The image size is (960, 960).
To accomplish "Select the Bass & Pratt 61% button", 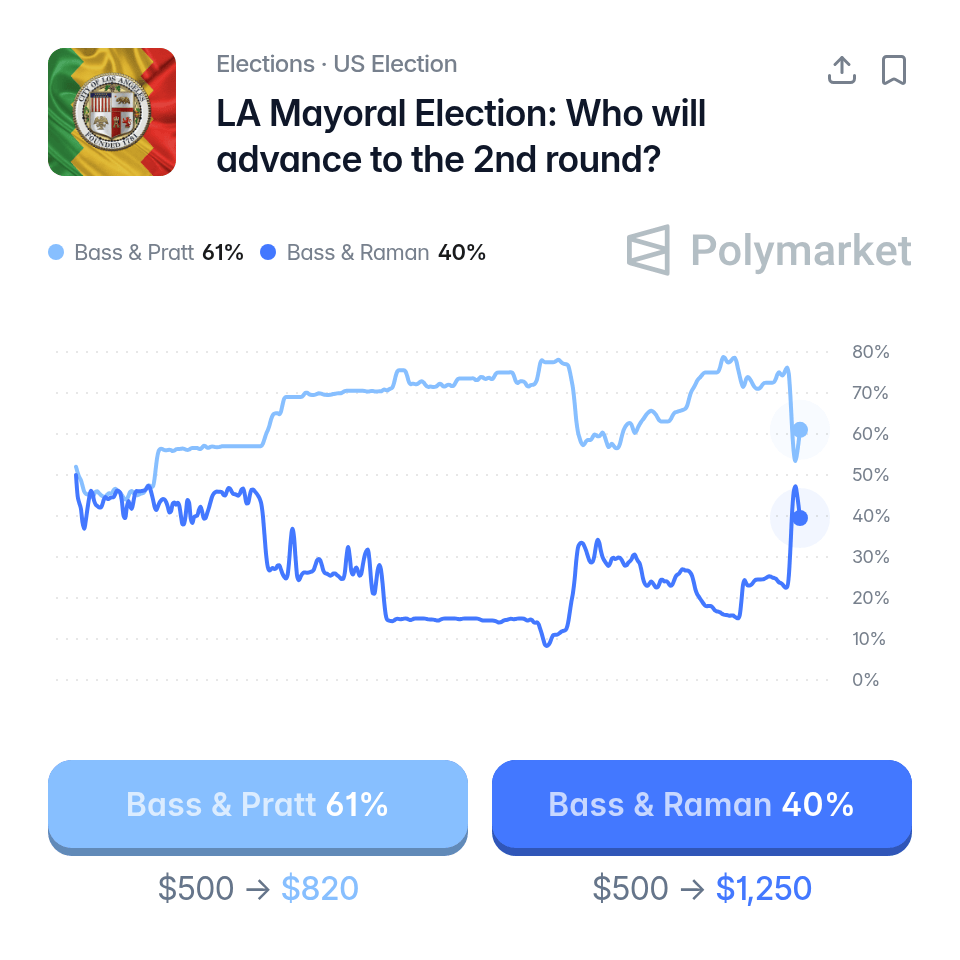I will pos(258,806).
